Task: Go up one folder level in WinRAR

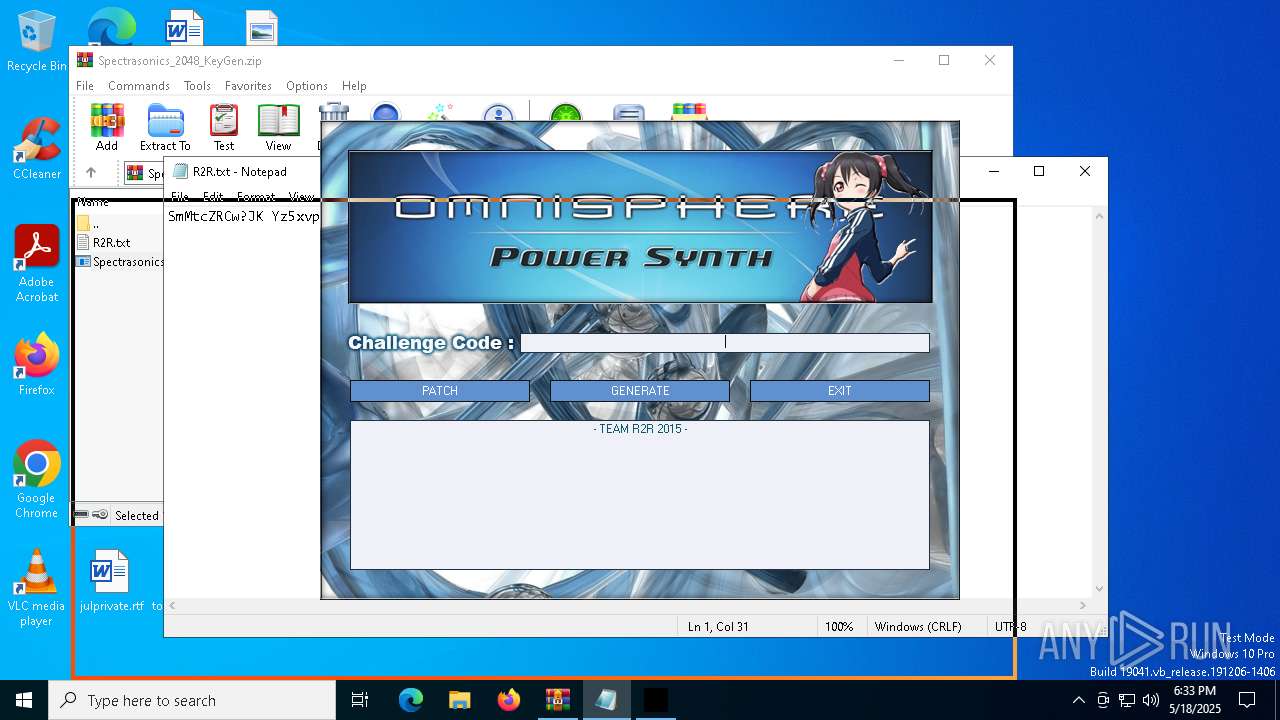Action: [90, 172]
